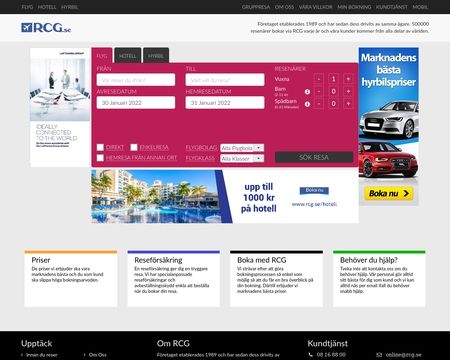
Task: Switch to the Hotell tab
Action: pyautogui.click(x=128, y=56)
